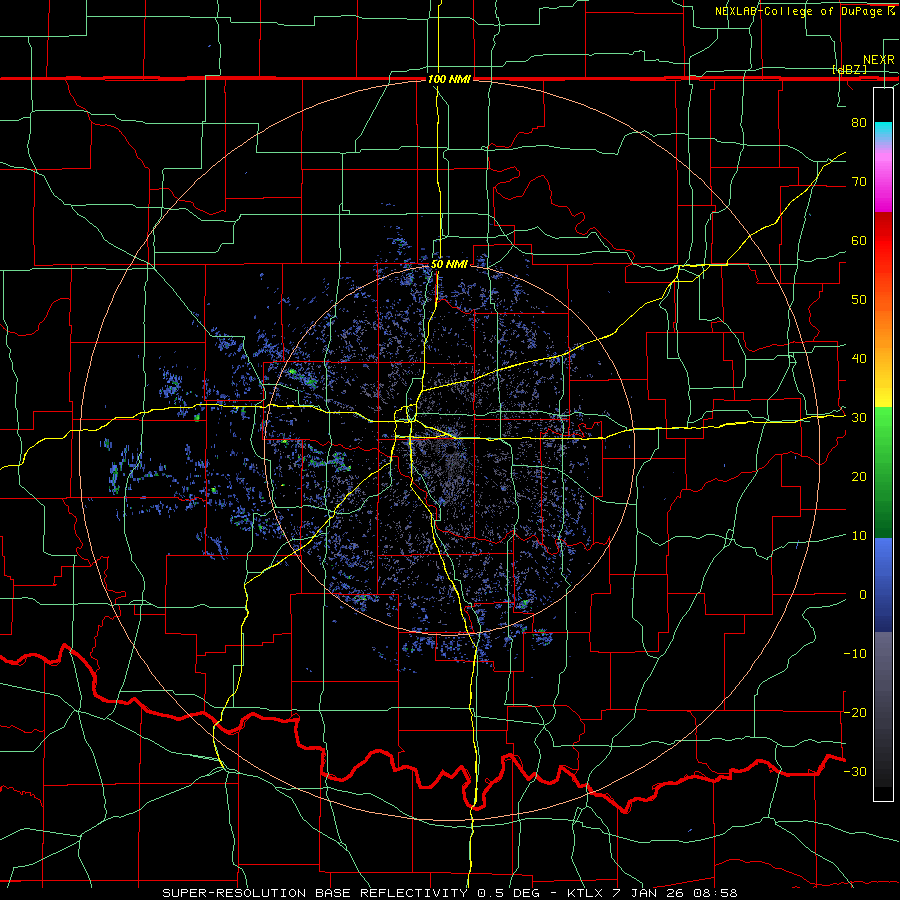900x900 pixels.
Task: Click the 30 value on the dBZ scale
Action: tap(859, 418)
